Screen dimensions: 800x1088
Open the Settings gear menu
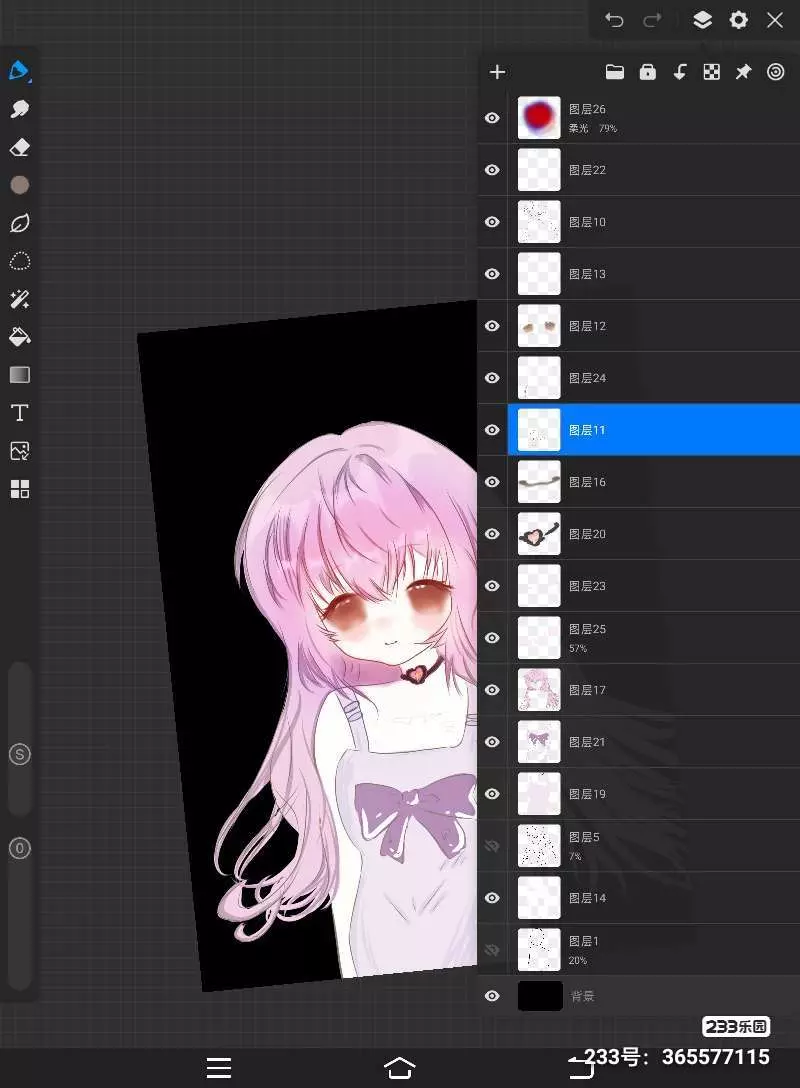[x=738, y=20]
